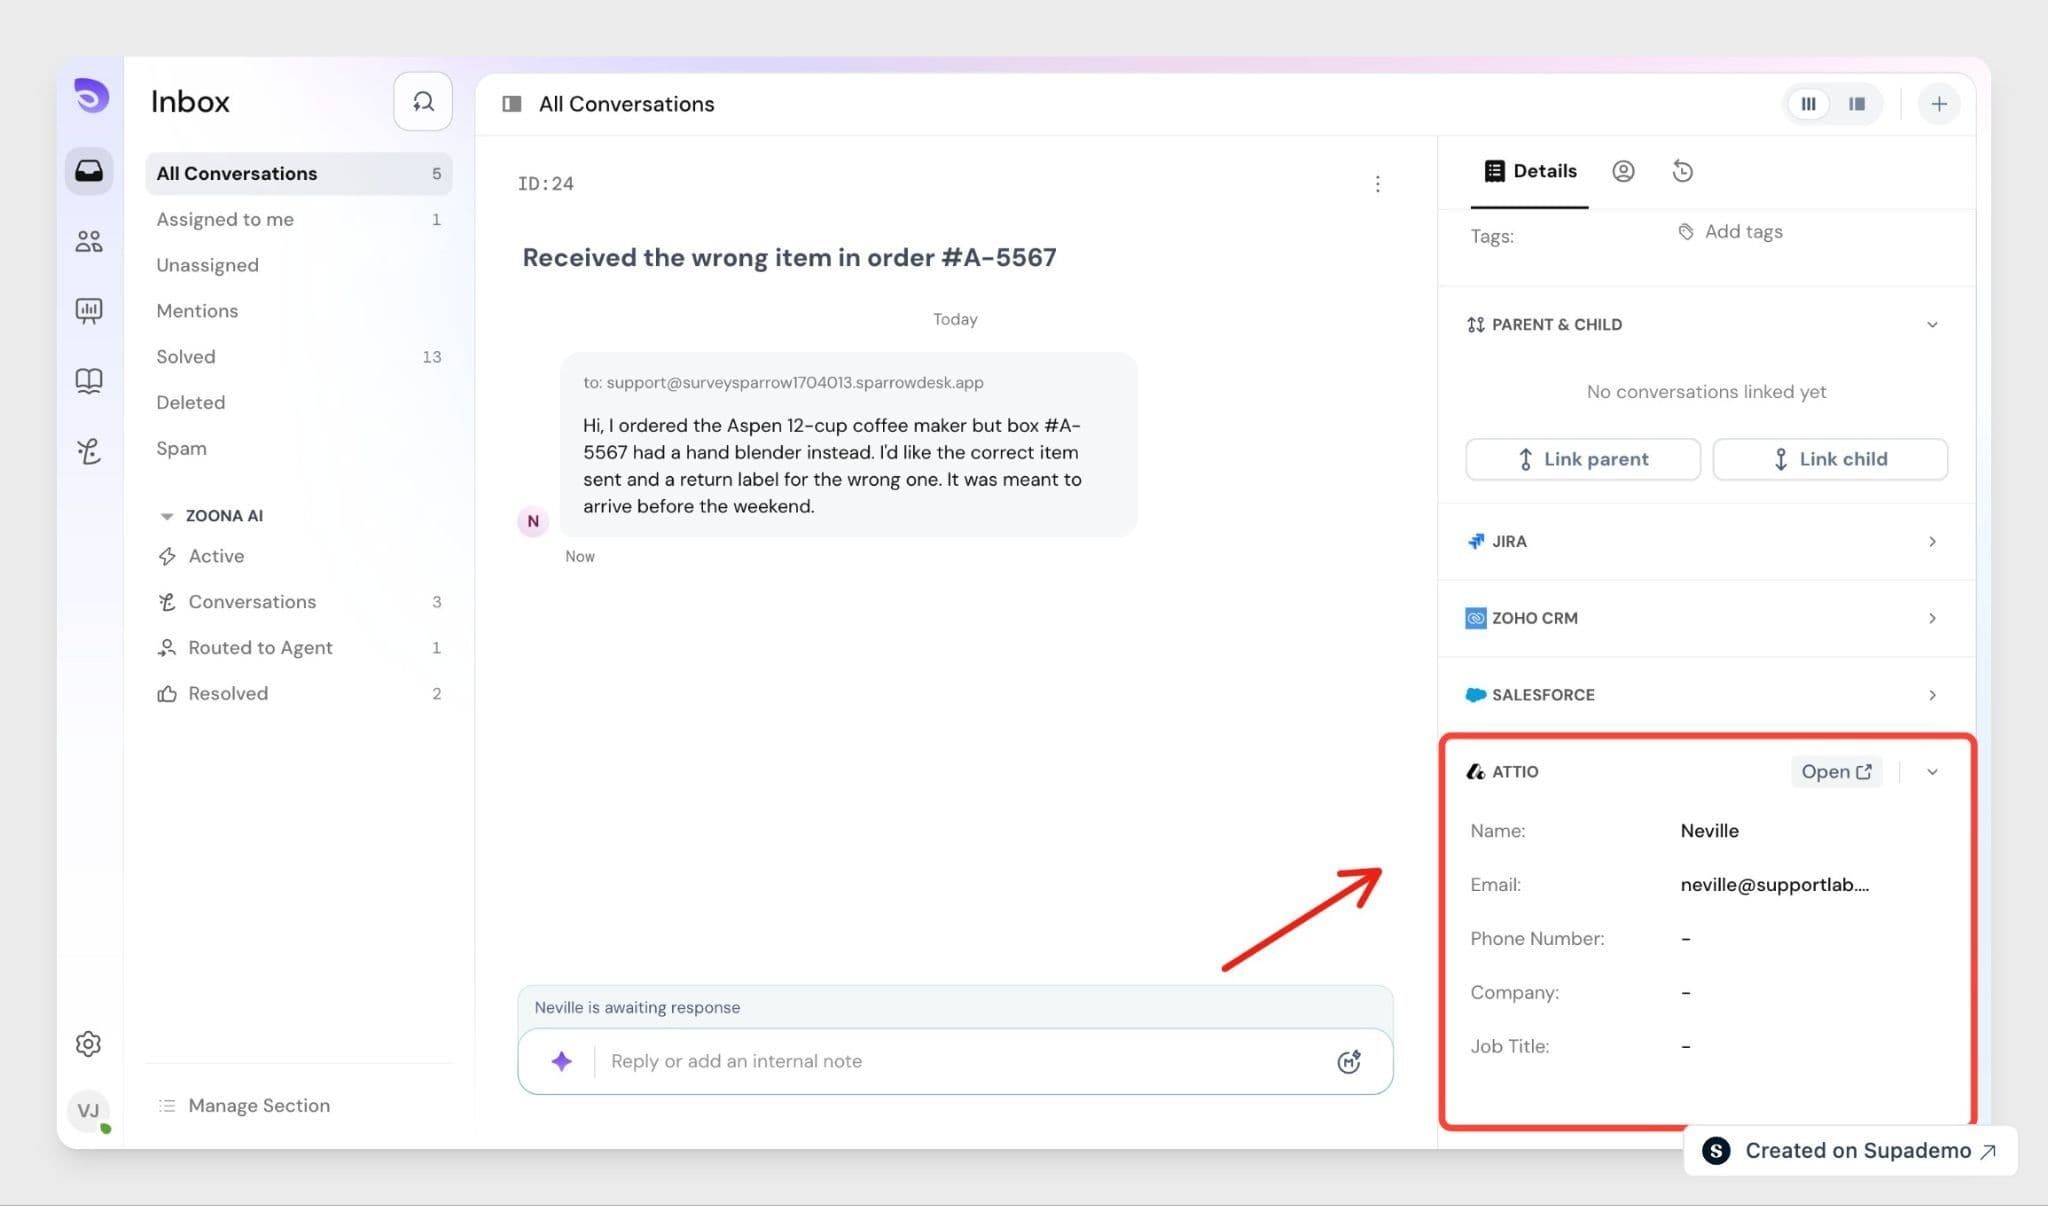Open Assigned to me folder
Viewport: 2048px width, 1206px height.
pyautogui.click(x=299, y=220)
